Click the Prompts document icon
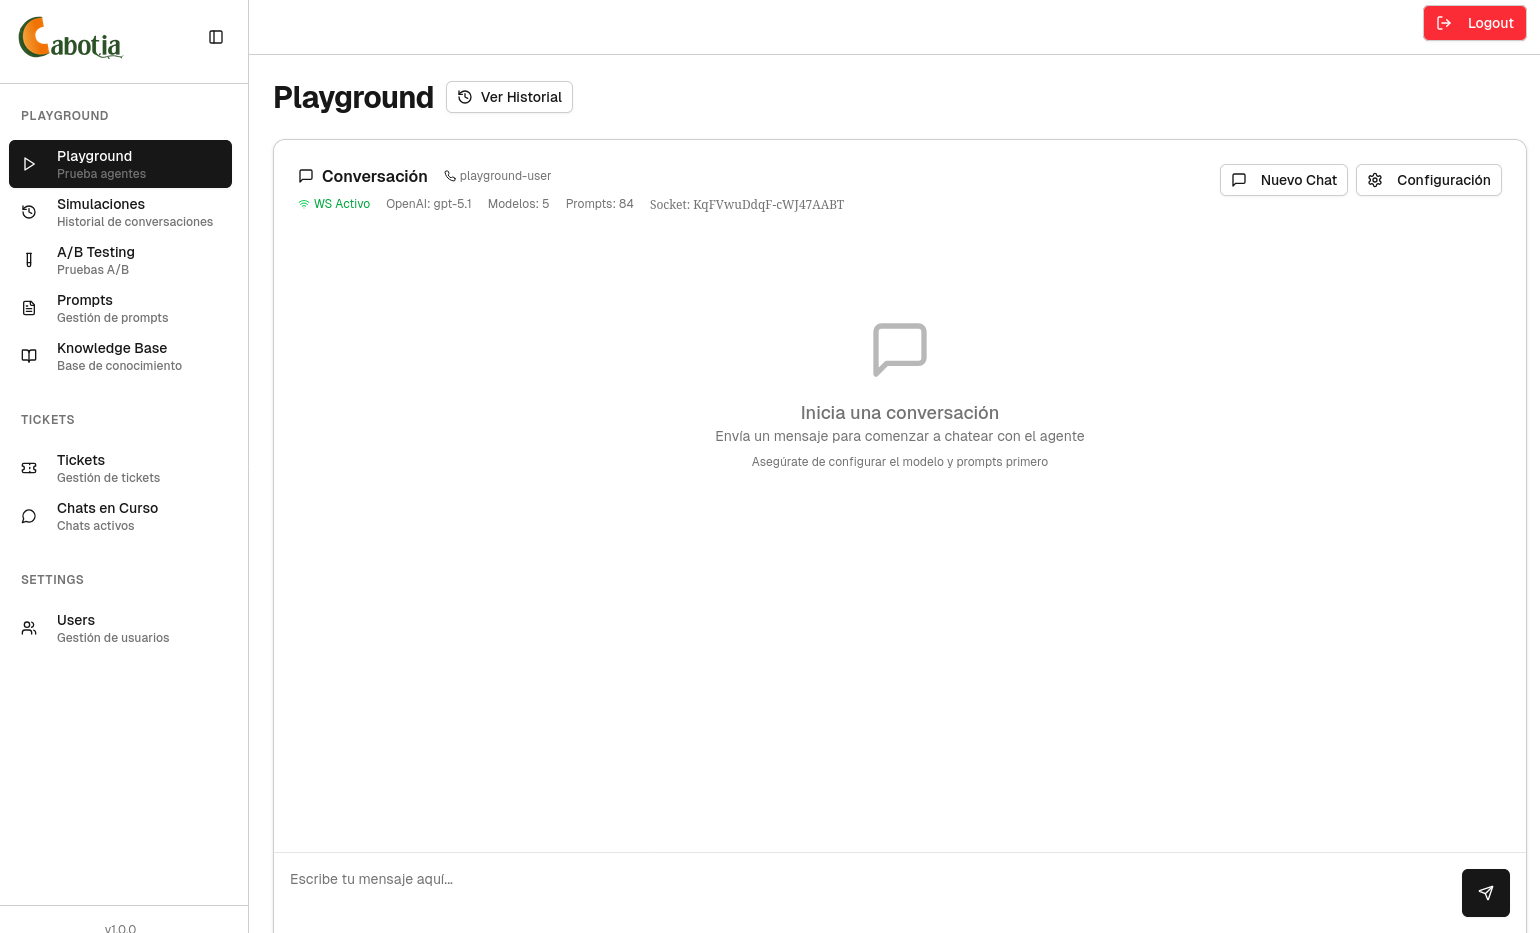The height and width of the screenshot is (933, 1540). [29, 308]
